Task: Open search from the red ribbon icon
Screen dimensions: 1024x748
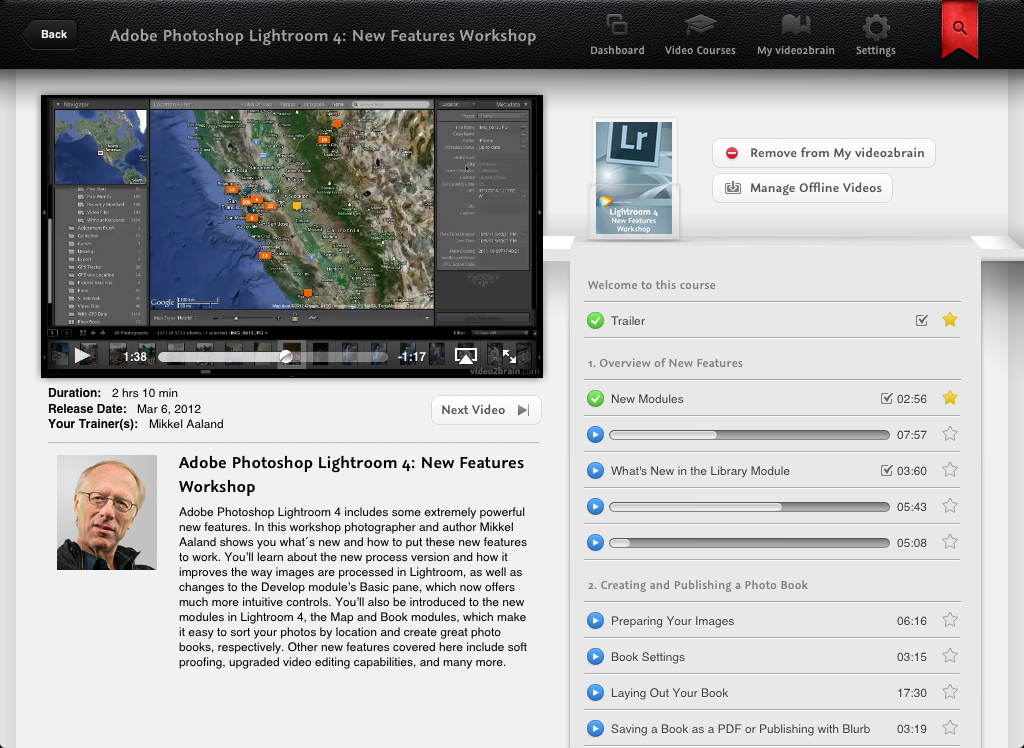Action: pyautogui.click(x=959, y=28)
